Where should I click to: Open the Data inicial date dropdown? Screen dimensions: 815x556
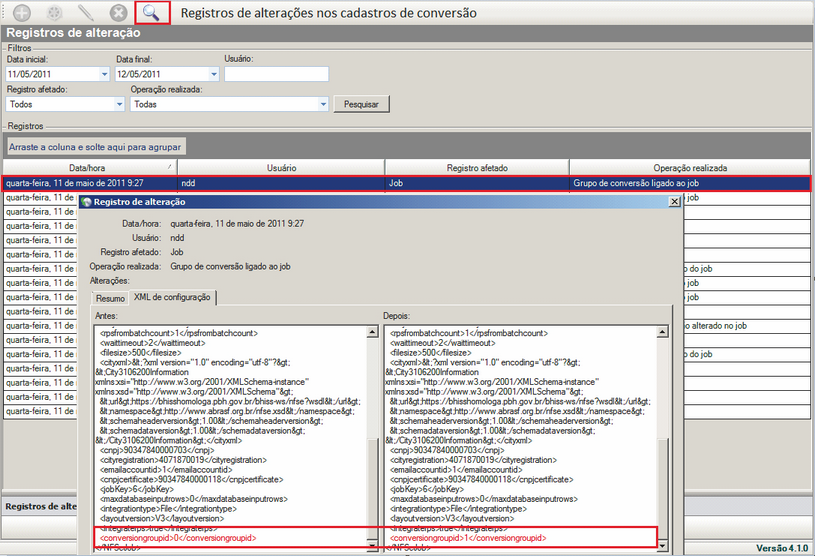tap(104, 74)
